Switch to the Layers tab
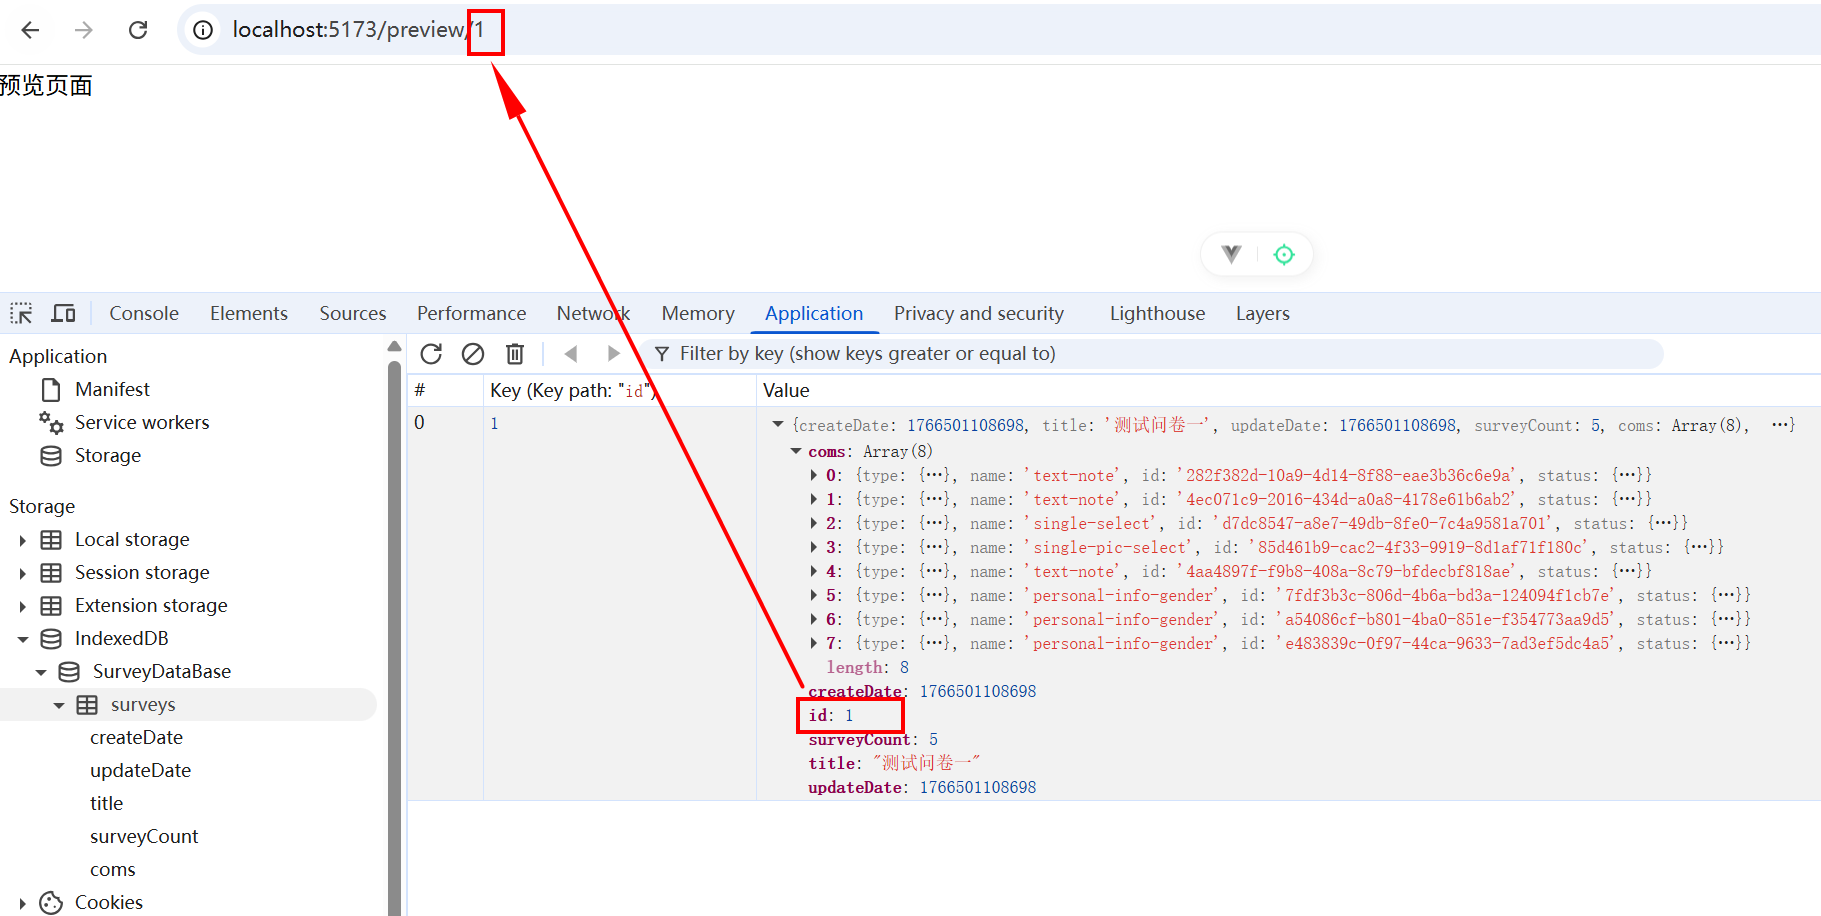The width and height of the screenshot is (1821, 916). [x=1263, y=313]
